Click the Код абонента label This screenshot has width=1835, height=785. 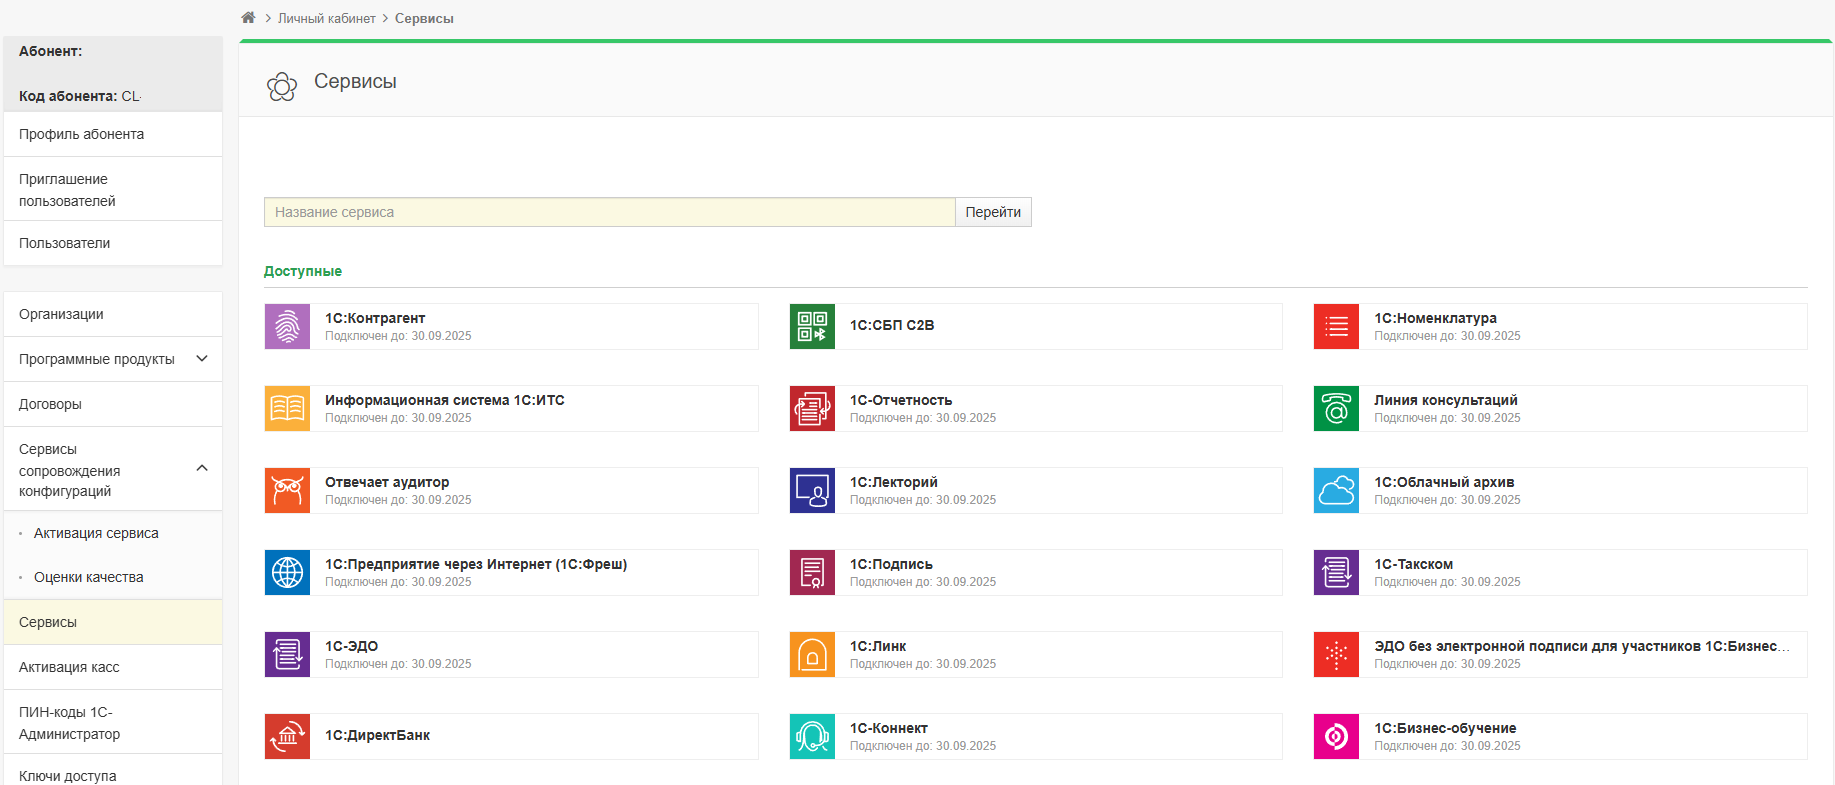pos(68,96)
